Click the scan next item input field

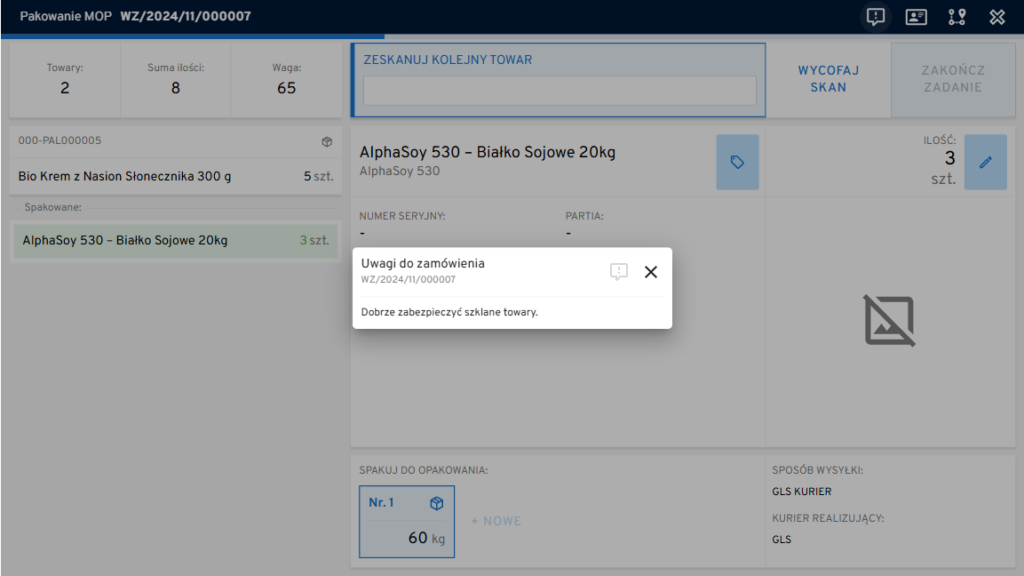559,91
